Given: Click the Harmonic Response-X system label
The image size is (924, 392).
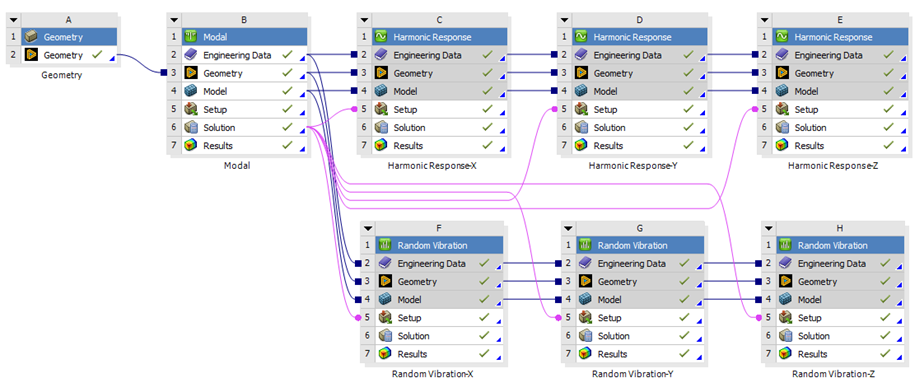Looking at the screenshot, I should coord(432,166).
